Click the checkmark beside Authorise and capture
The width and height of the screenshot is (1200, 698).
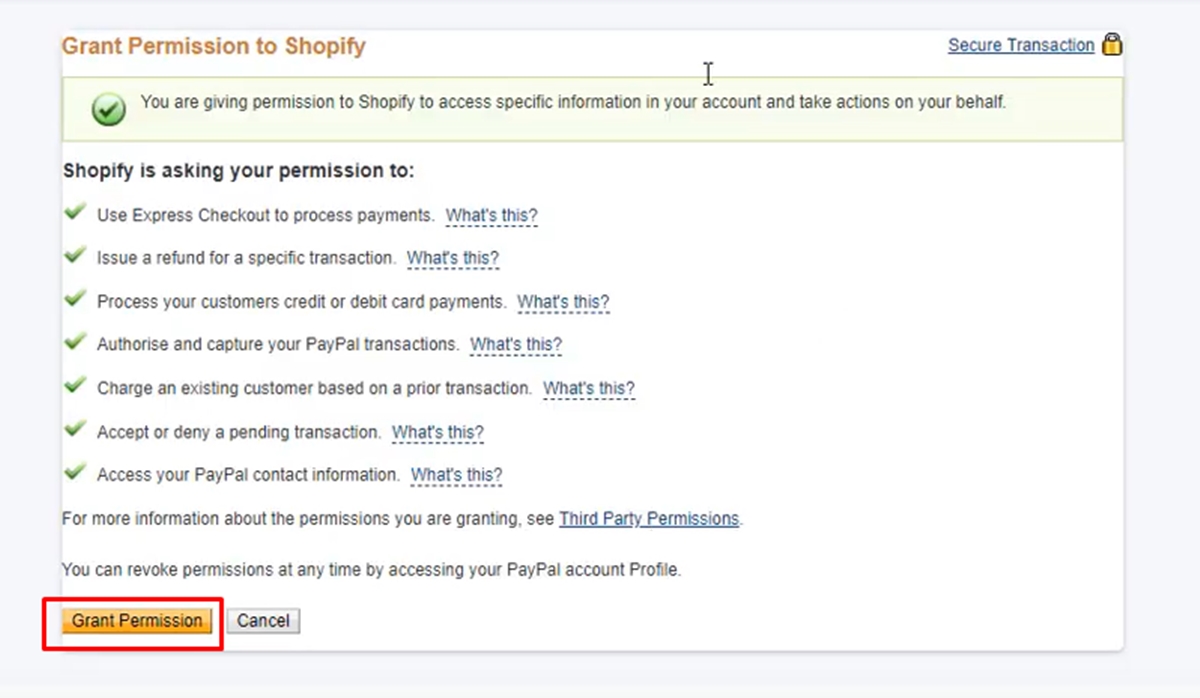point(75,342)
